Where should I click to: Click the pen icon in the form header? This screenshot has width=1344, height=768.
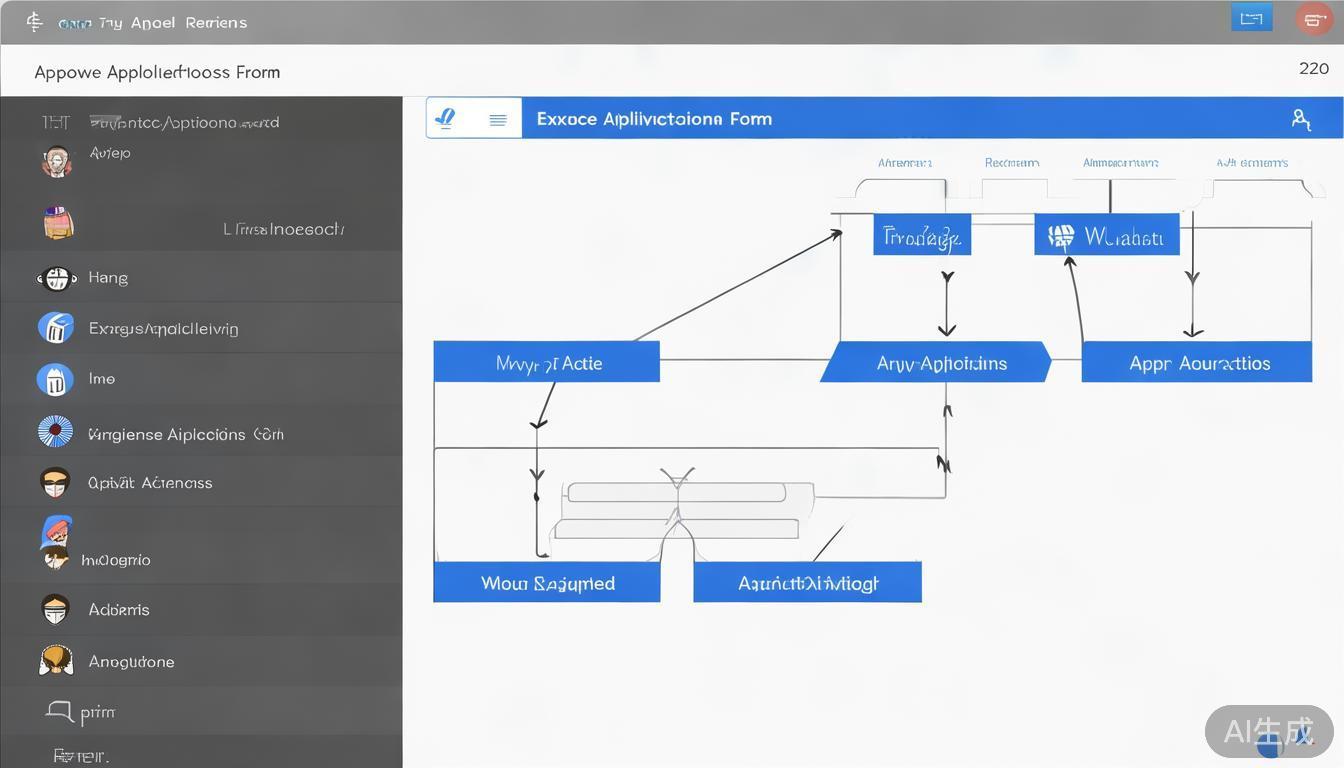(x=446, y=118)
